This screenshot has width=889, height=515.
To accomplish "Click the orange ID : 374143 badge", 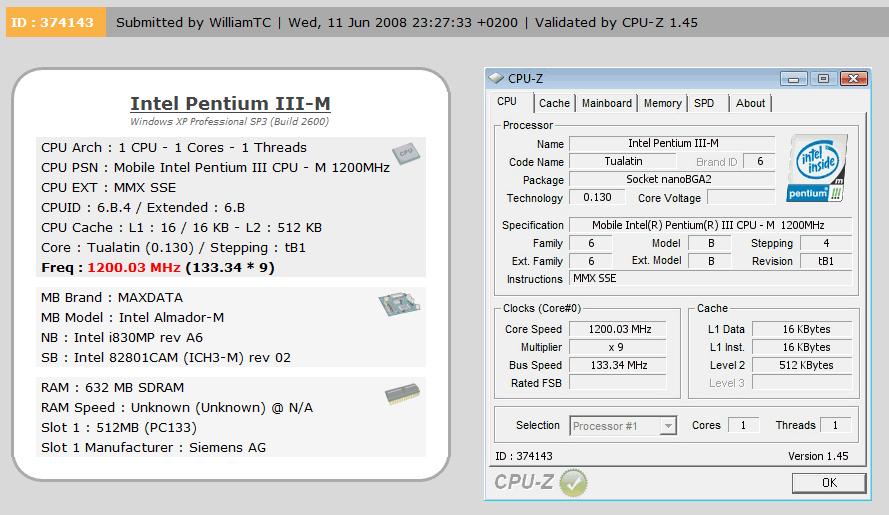I will pyautogui.click(x=56, y=22).
